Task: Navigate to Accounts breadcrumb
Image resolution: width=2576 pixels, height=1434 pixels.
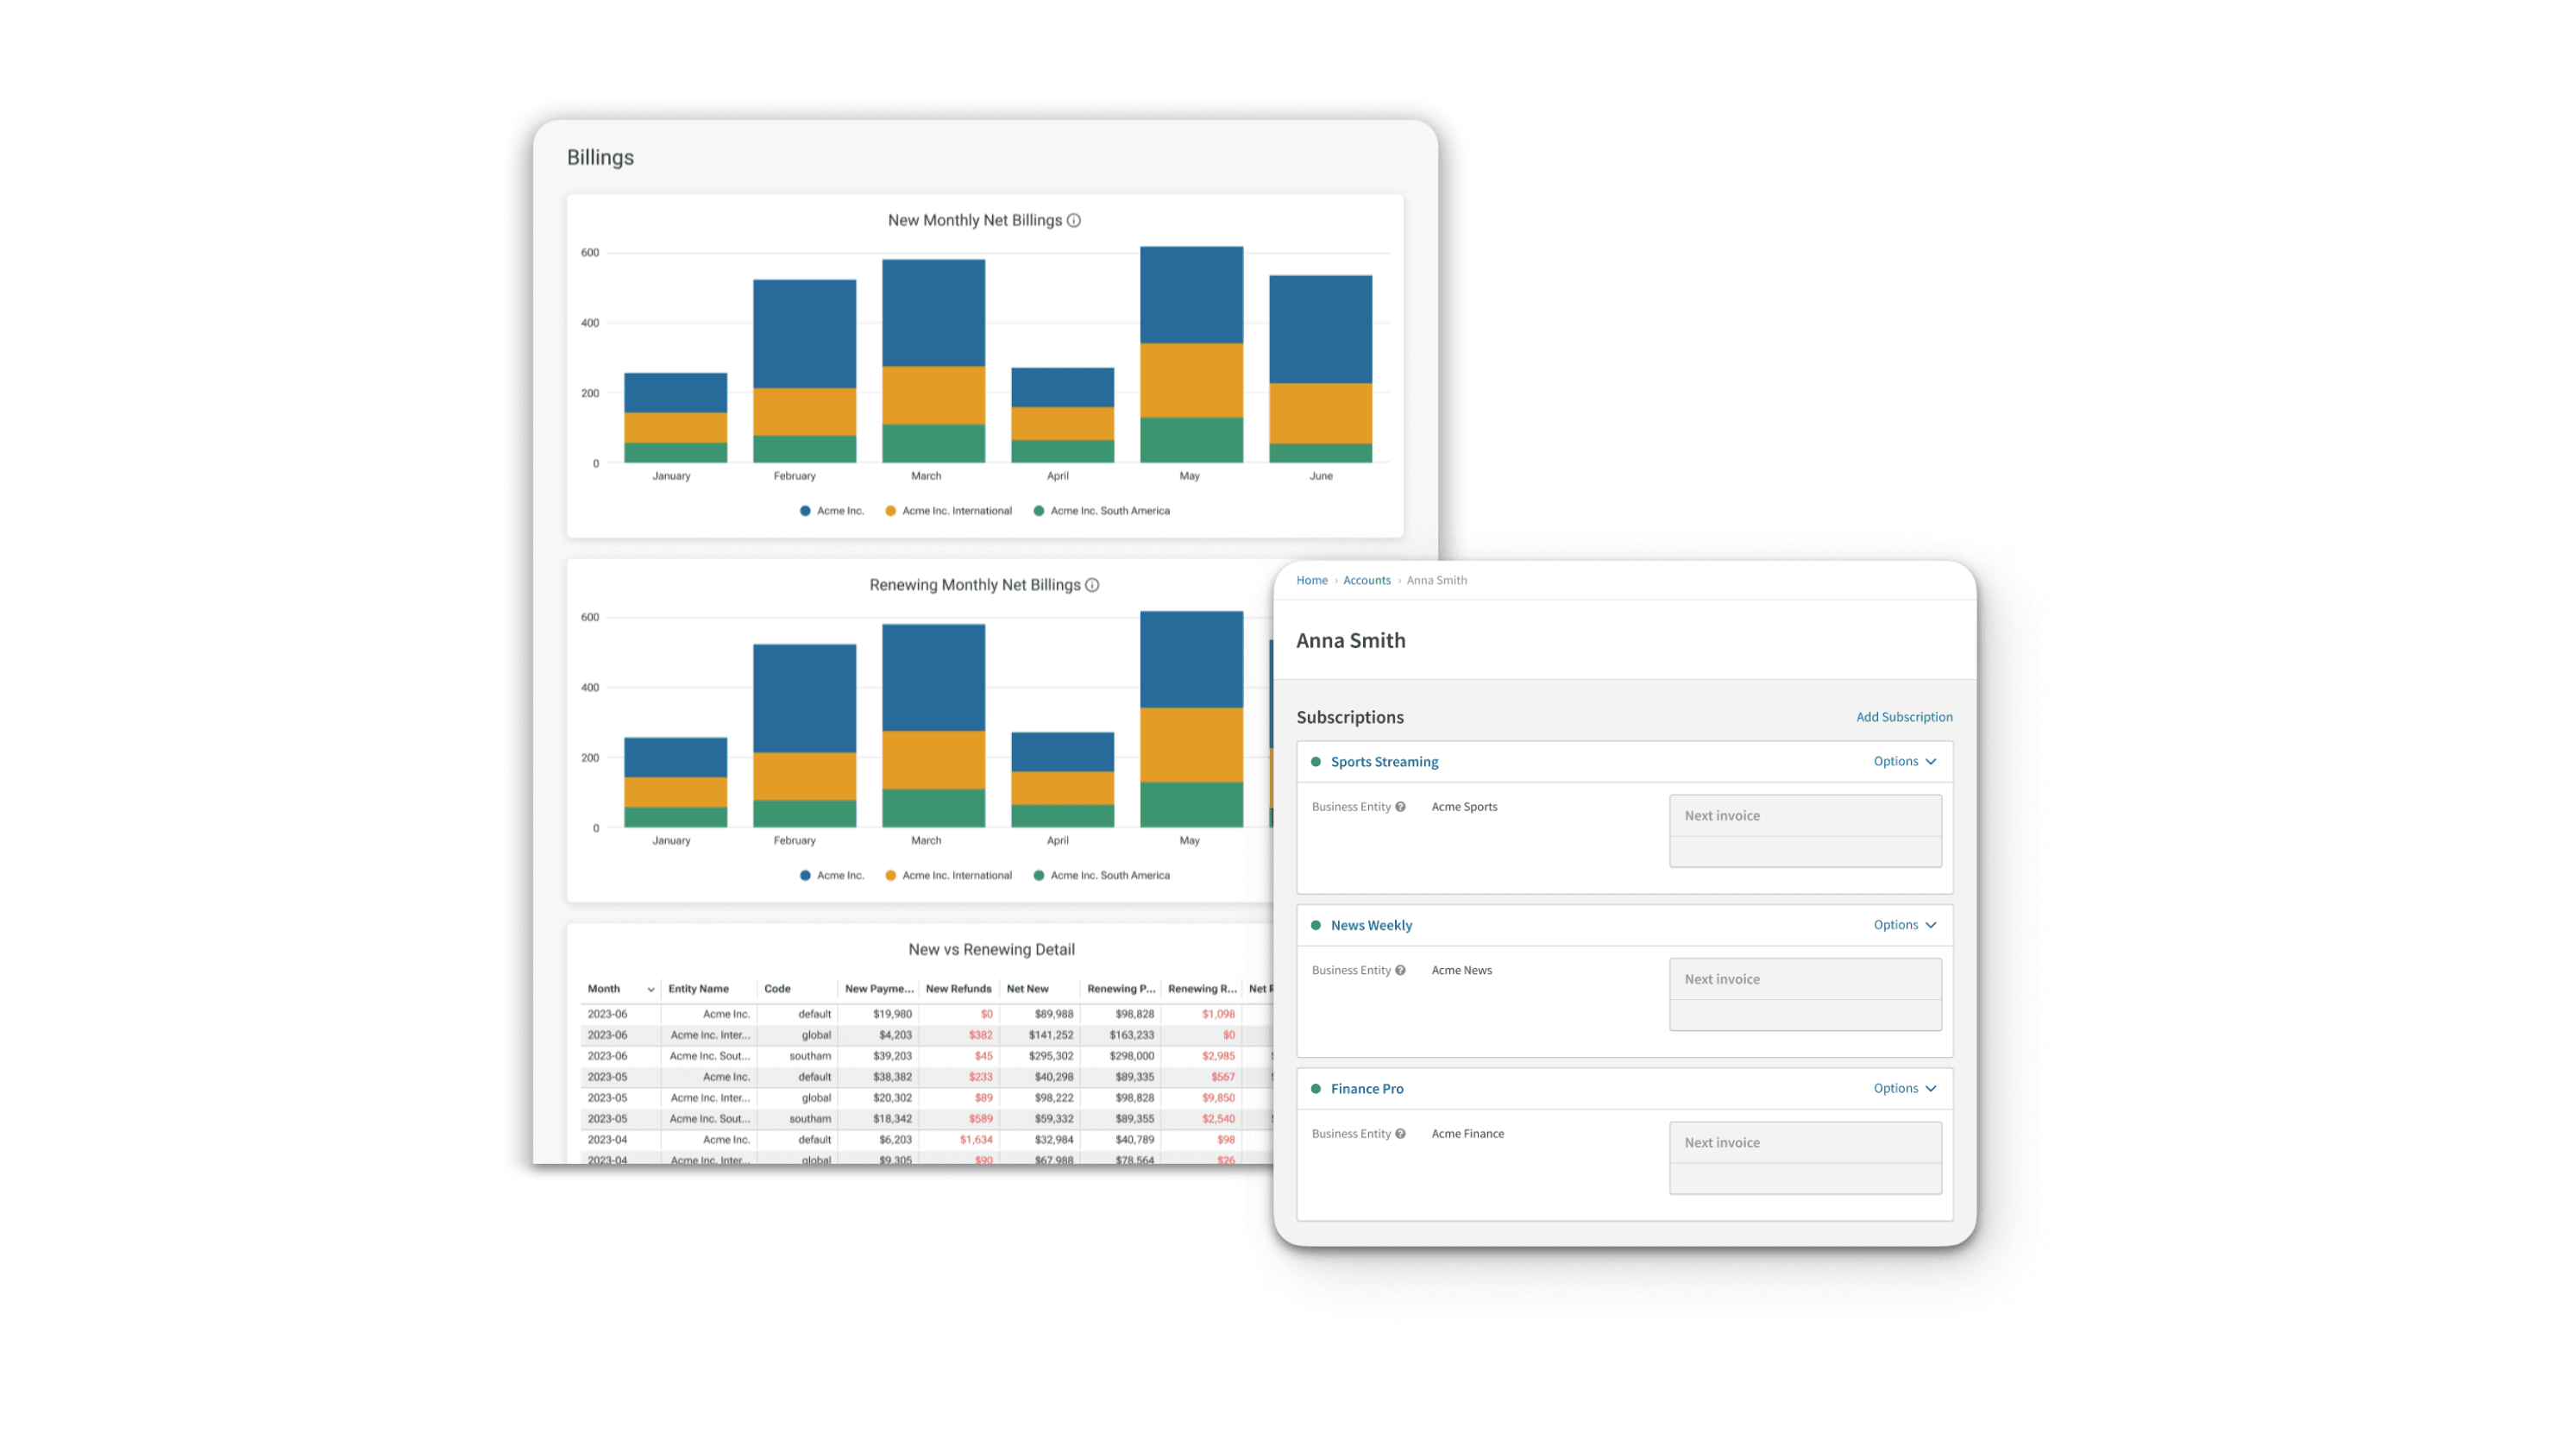Action: tap(1366, 580)
